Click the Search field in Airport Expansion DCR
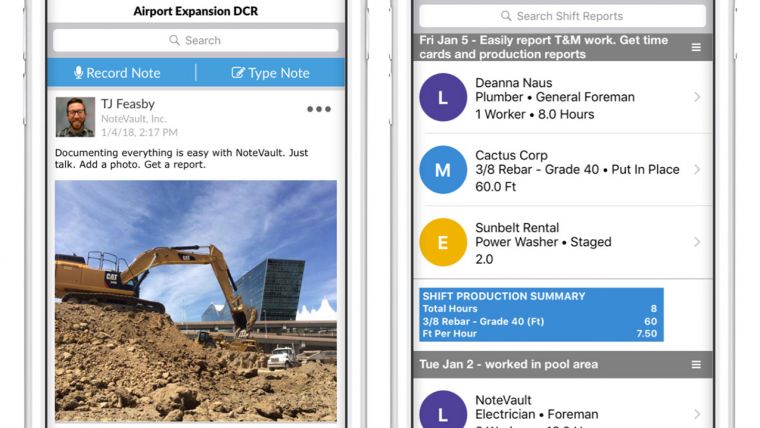Screen dimensions: 760x428 (196, 40)
